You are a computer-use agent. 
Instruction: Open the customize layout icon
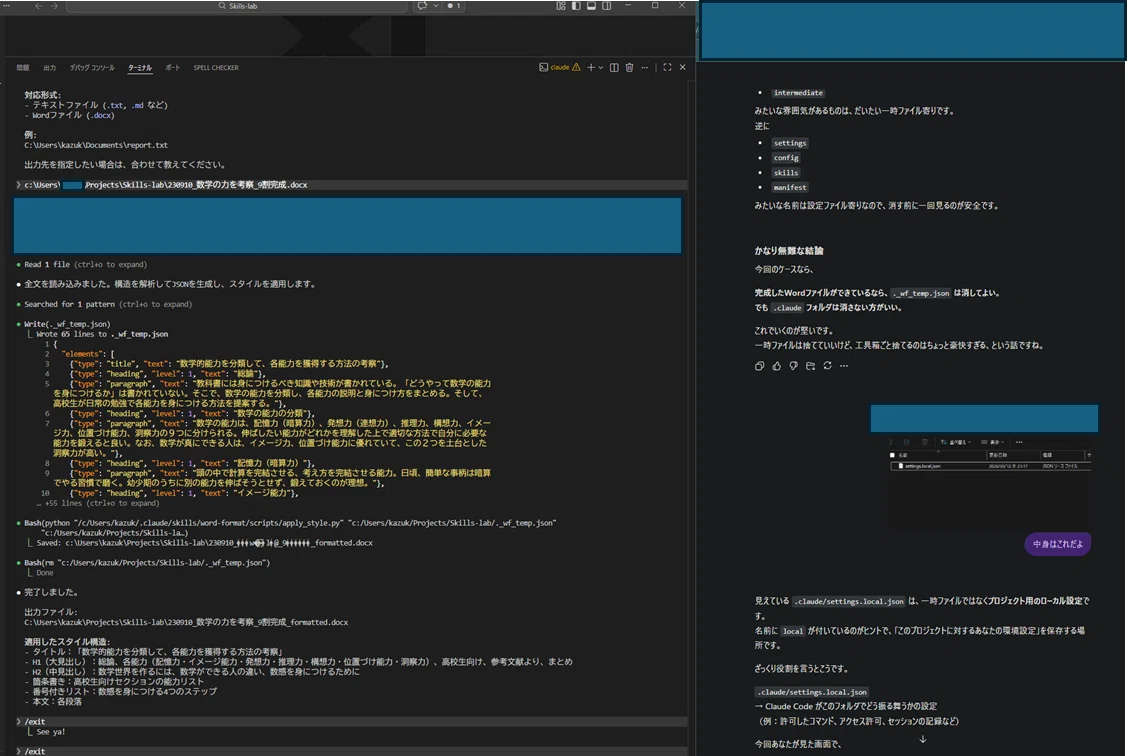click(x=561, y=6)
